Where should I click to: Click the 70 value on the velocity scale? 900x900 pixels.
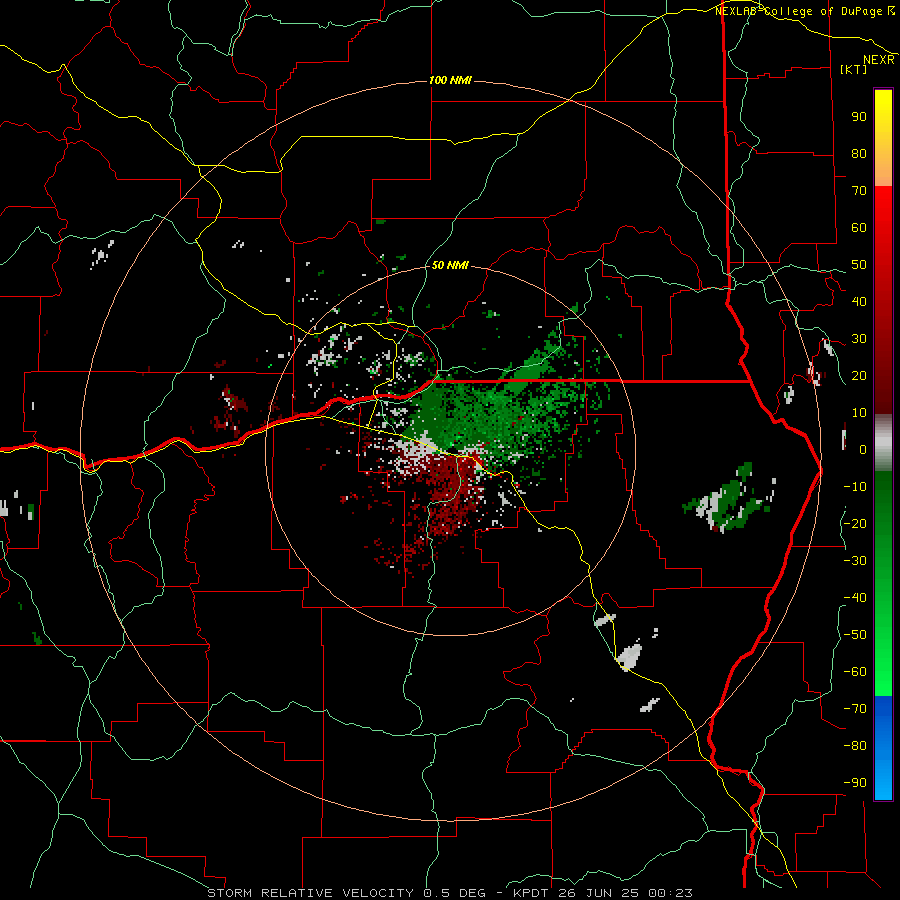[x=859, y=191]
